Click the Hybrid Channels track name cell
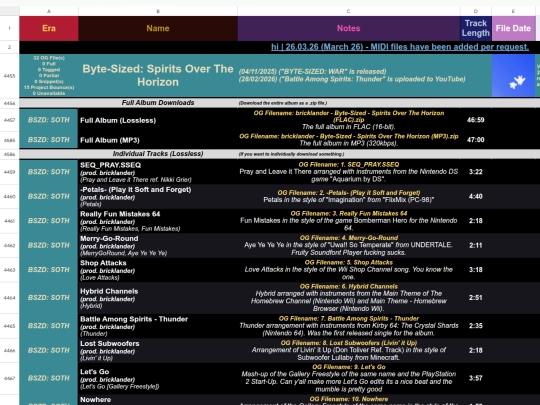The image size is (540, 405). (x=158, y=298)
